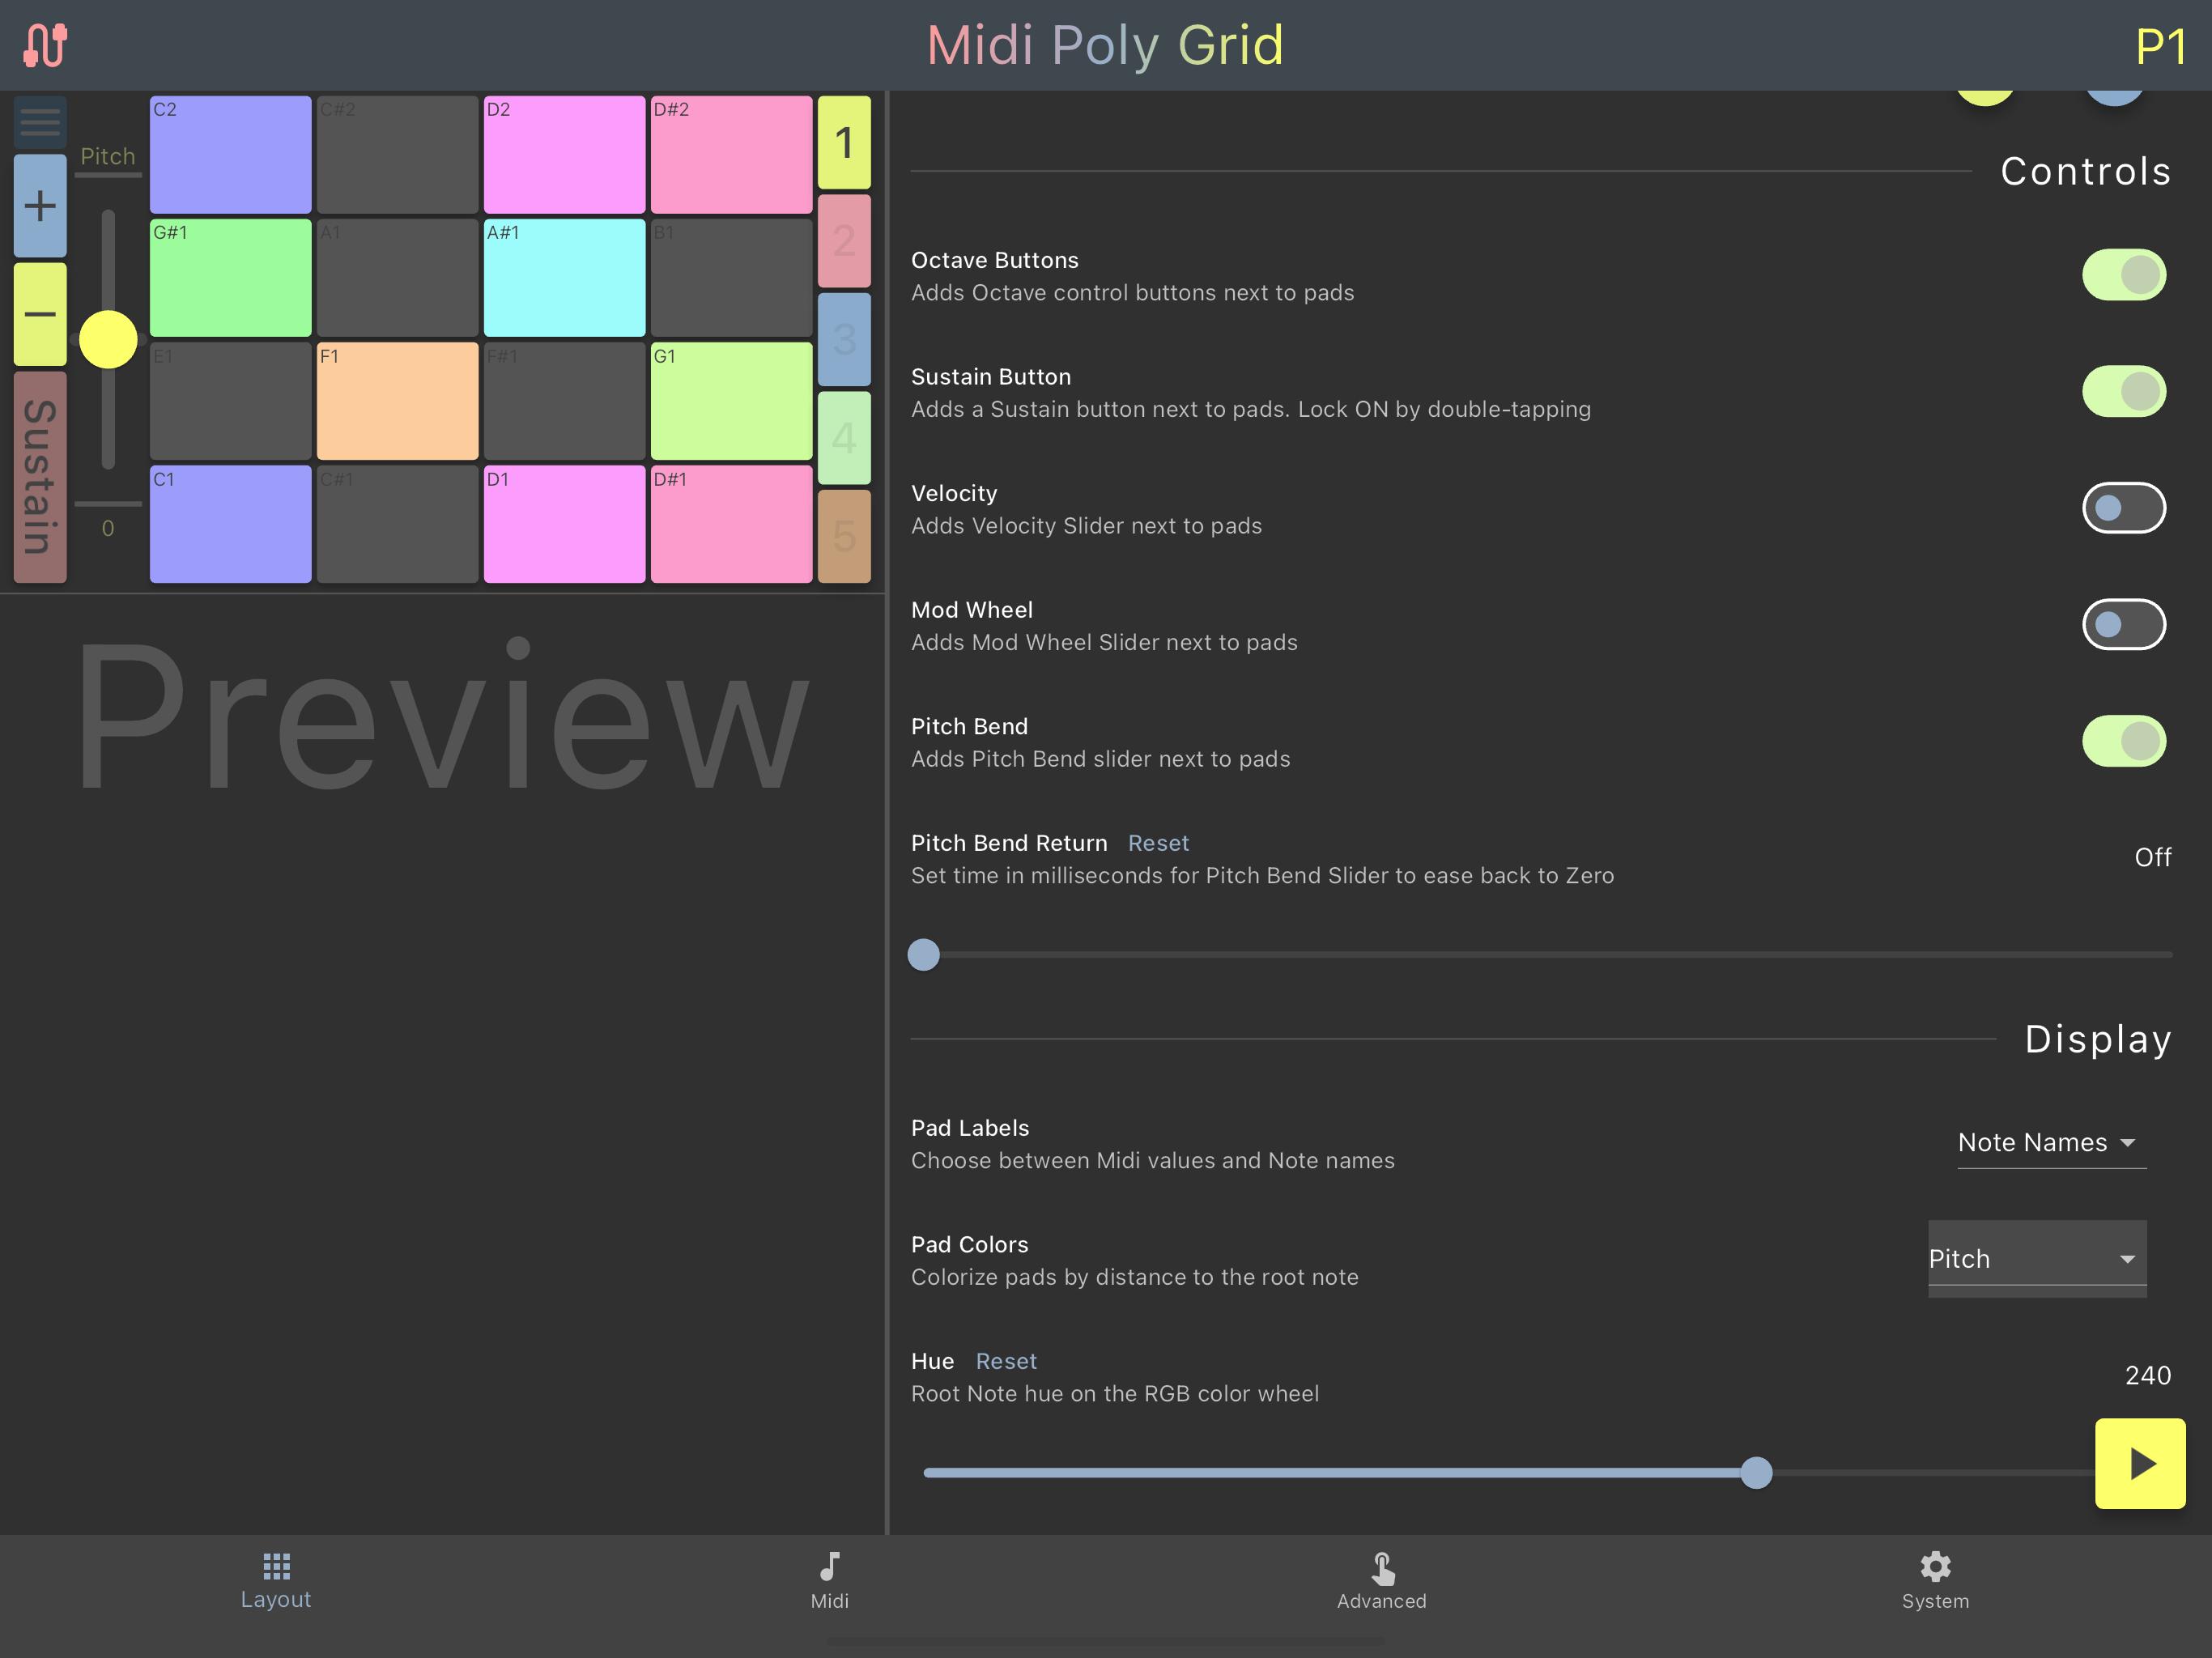
Task: Click the P1 preset label
Action: point(2160,46)
